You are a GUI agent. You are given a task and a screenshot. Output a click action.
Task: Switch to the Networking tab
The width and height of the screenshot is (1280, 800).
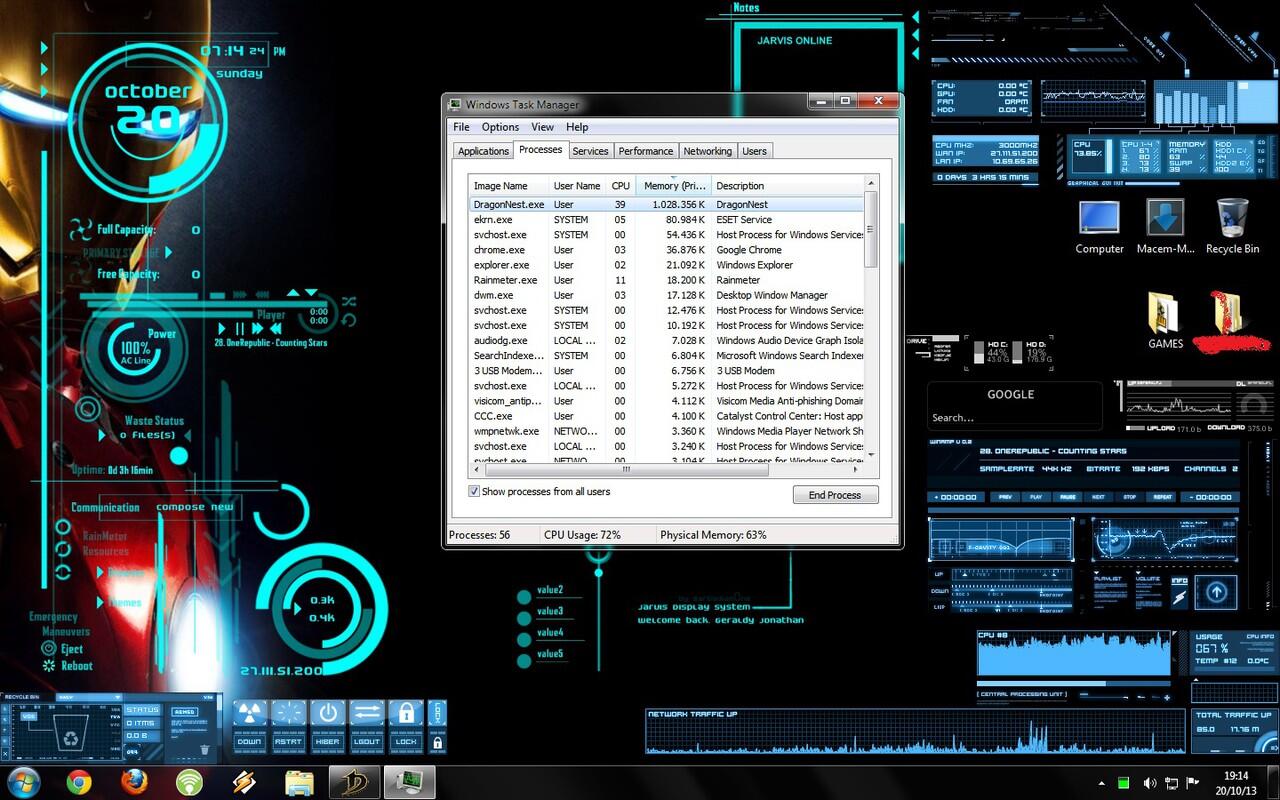pos(707,151)
